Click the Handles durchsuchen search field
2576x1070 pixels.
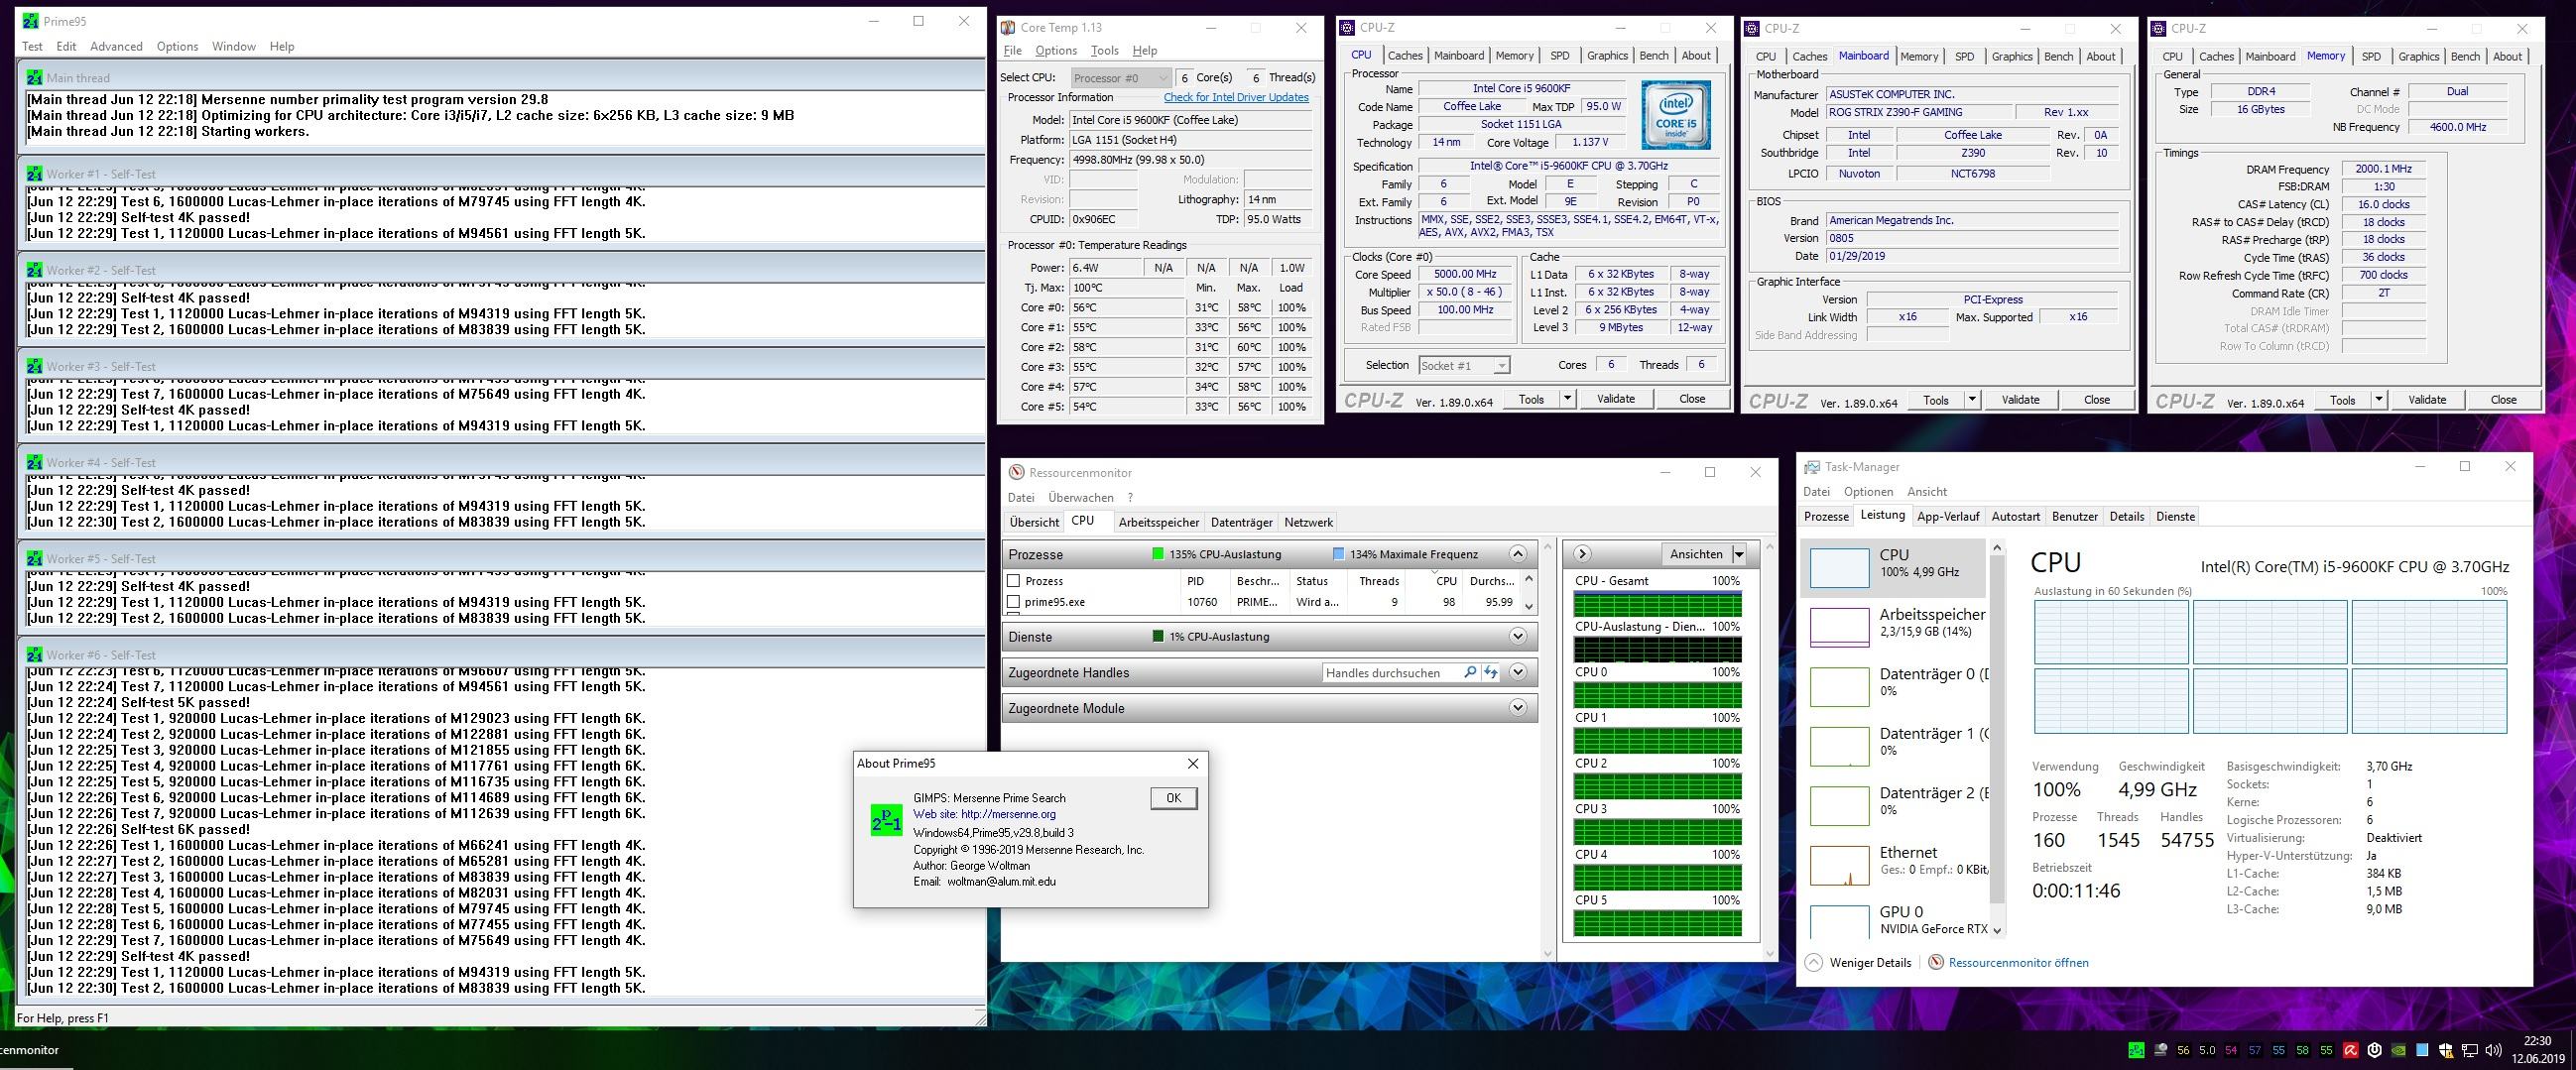[x=1390, y=673]
